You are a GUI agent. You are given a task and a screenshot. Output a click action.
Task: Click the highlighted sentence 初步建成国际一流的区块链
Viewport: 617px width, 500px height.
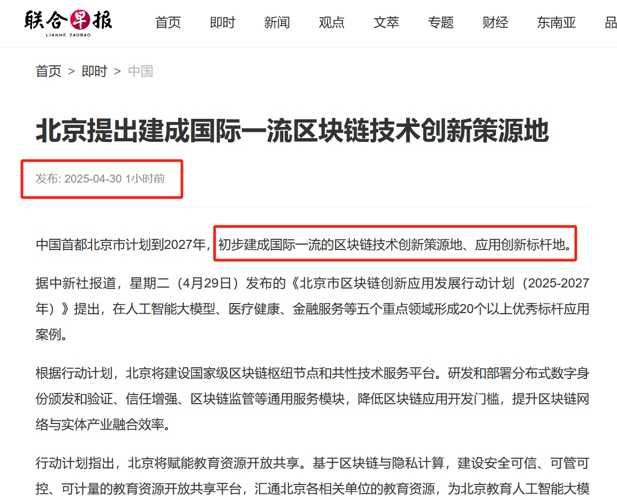pos(395,244)
